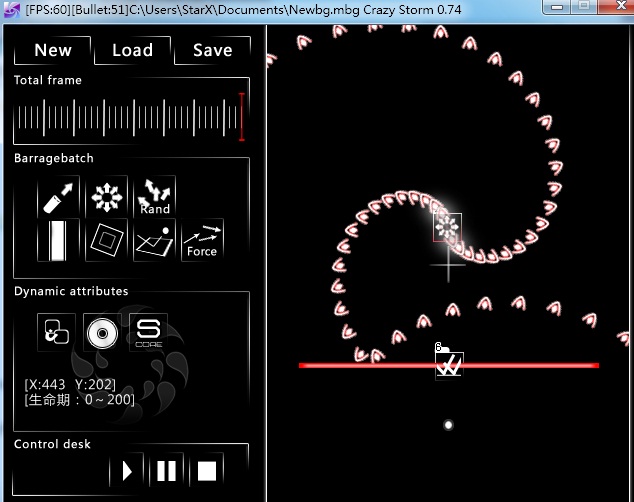The height and width of the screenshot is (502, 634).
Task: Select the checkmark object on red line
Action: click(x=449, y=366)
